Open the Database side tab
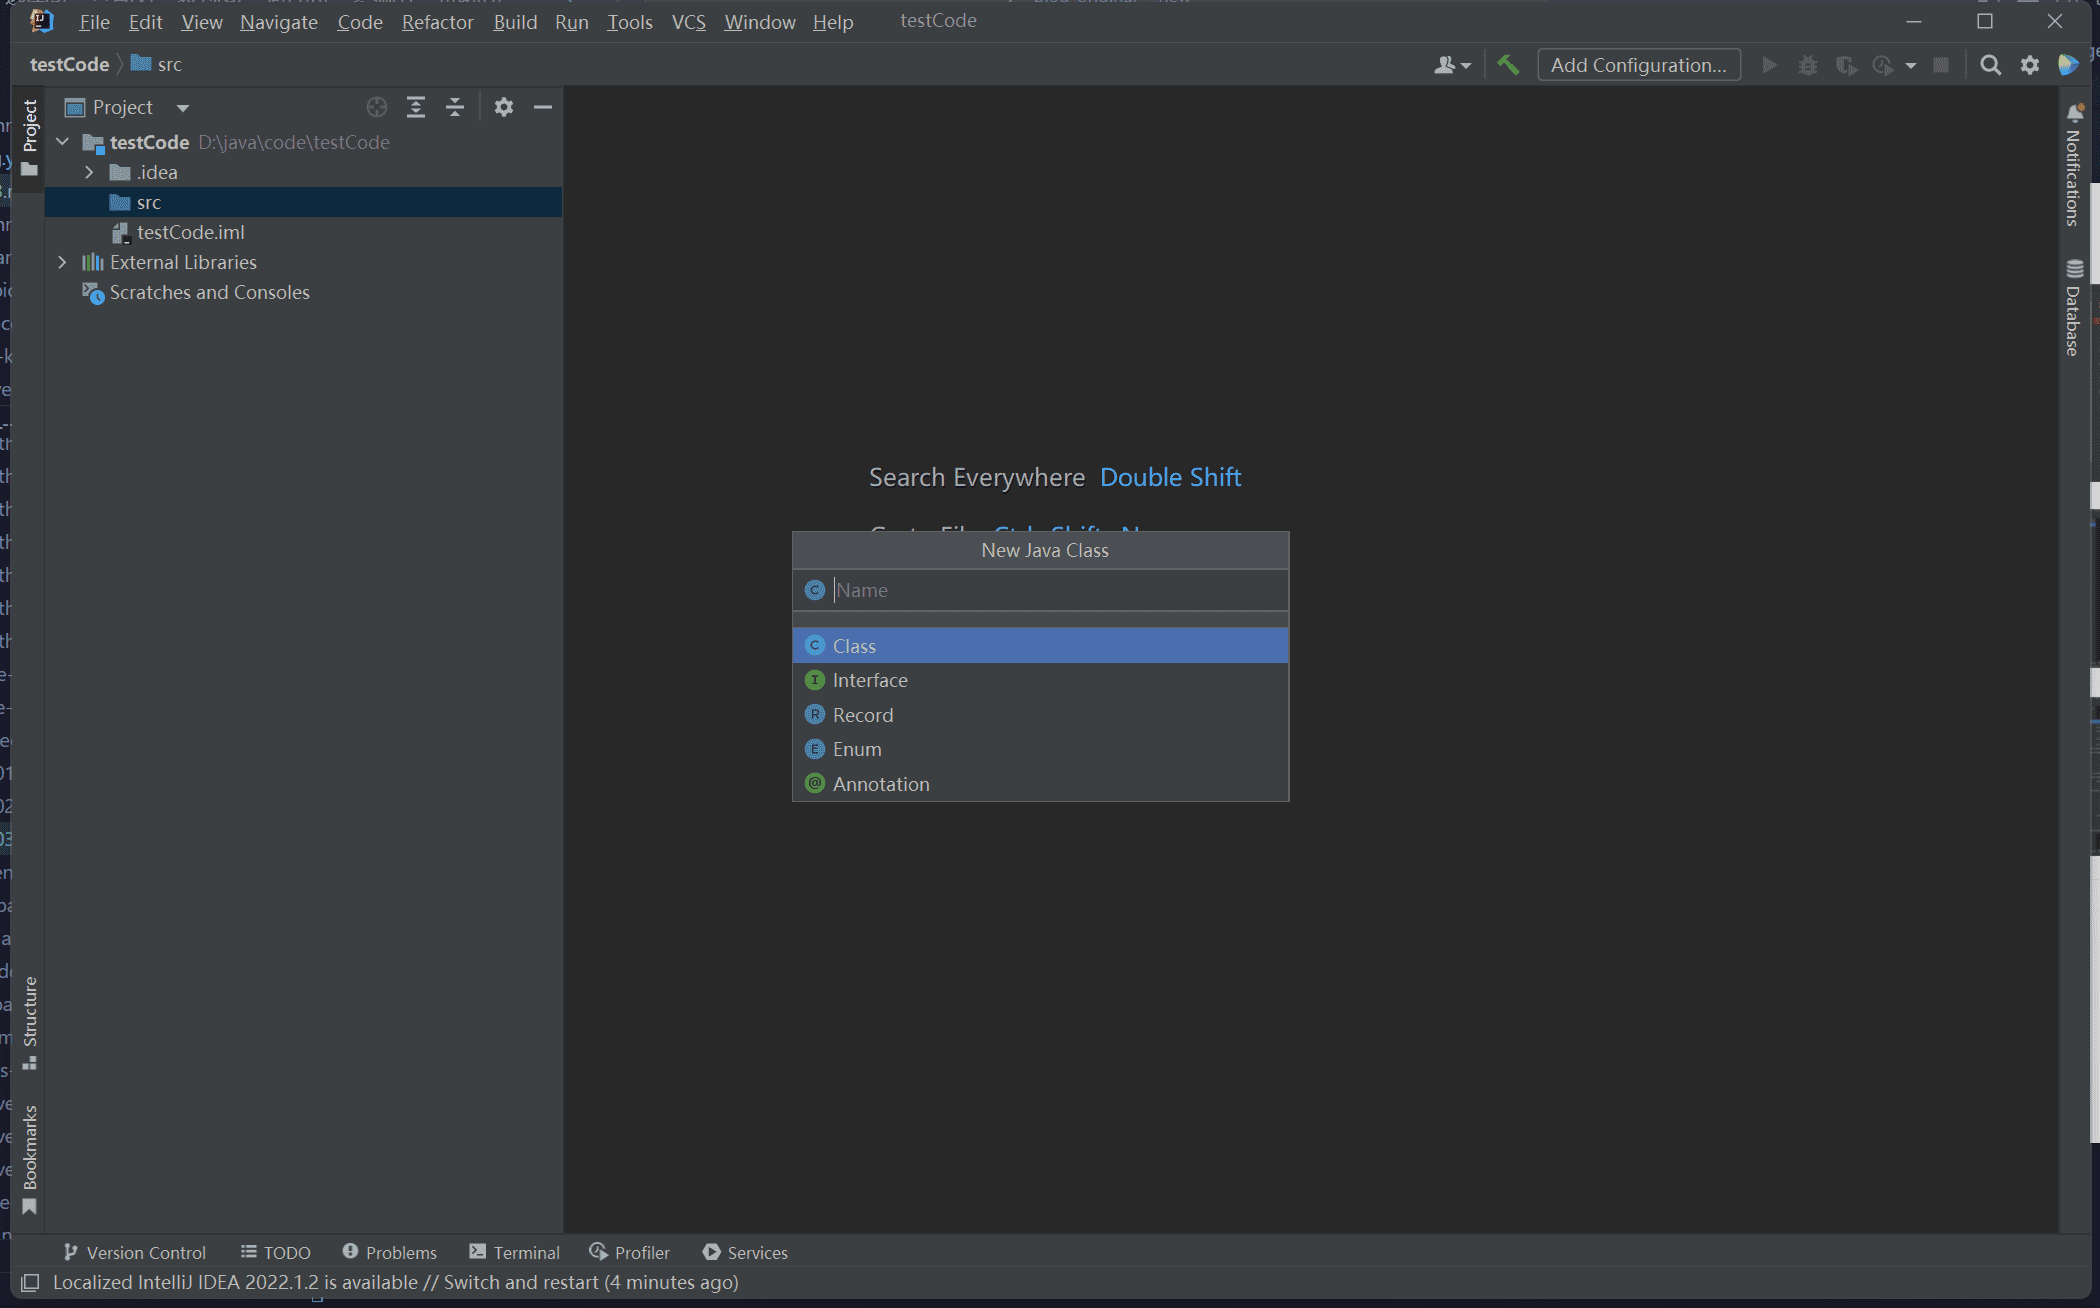 pos(2074,309)
